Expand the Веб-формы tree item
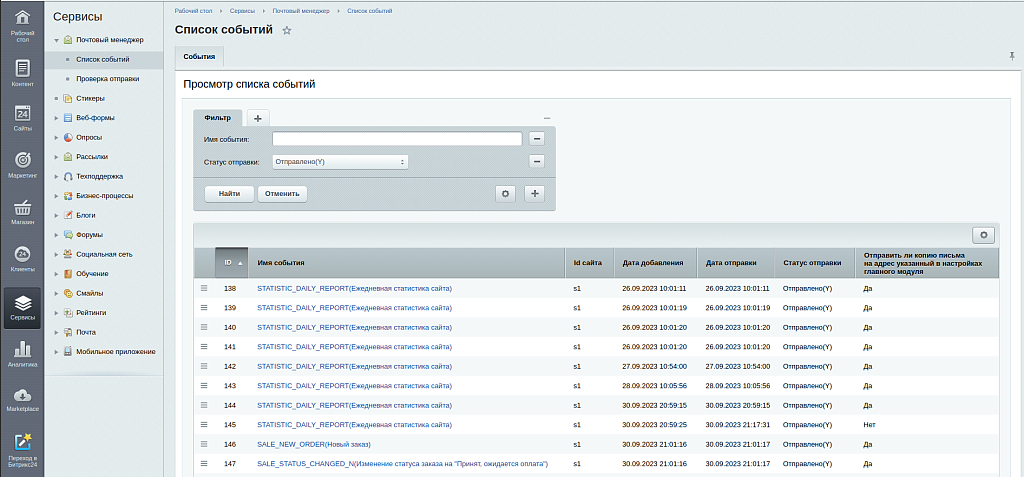Viewport: 1024px width, 477px height. pos(56,118)
